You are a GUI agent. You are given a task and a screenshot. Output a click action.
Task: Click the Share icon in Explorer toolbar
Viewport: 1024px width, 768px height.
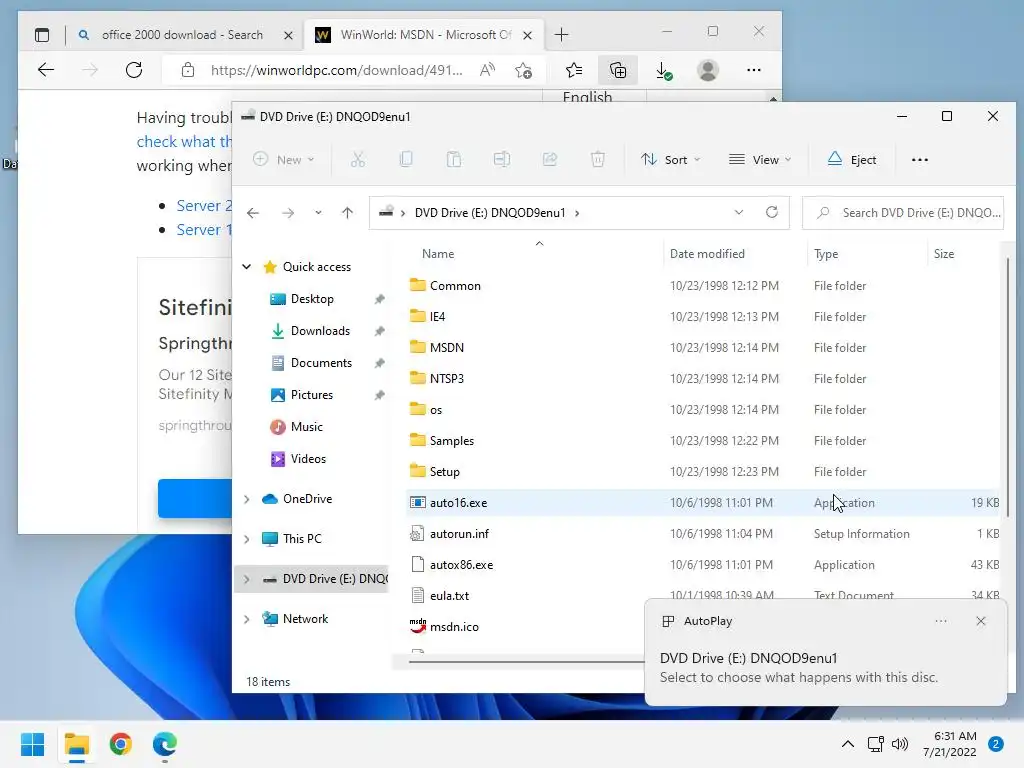point(550,159)
